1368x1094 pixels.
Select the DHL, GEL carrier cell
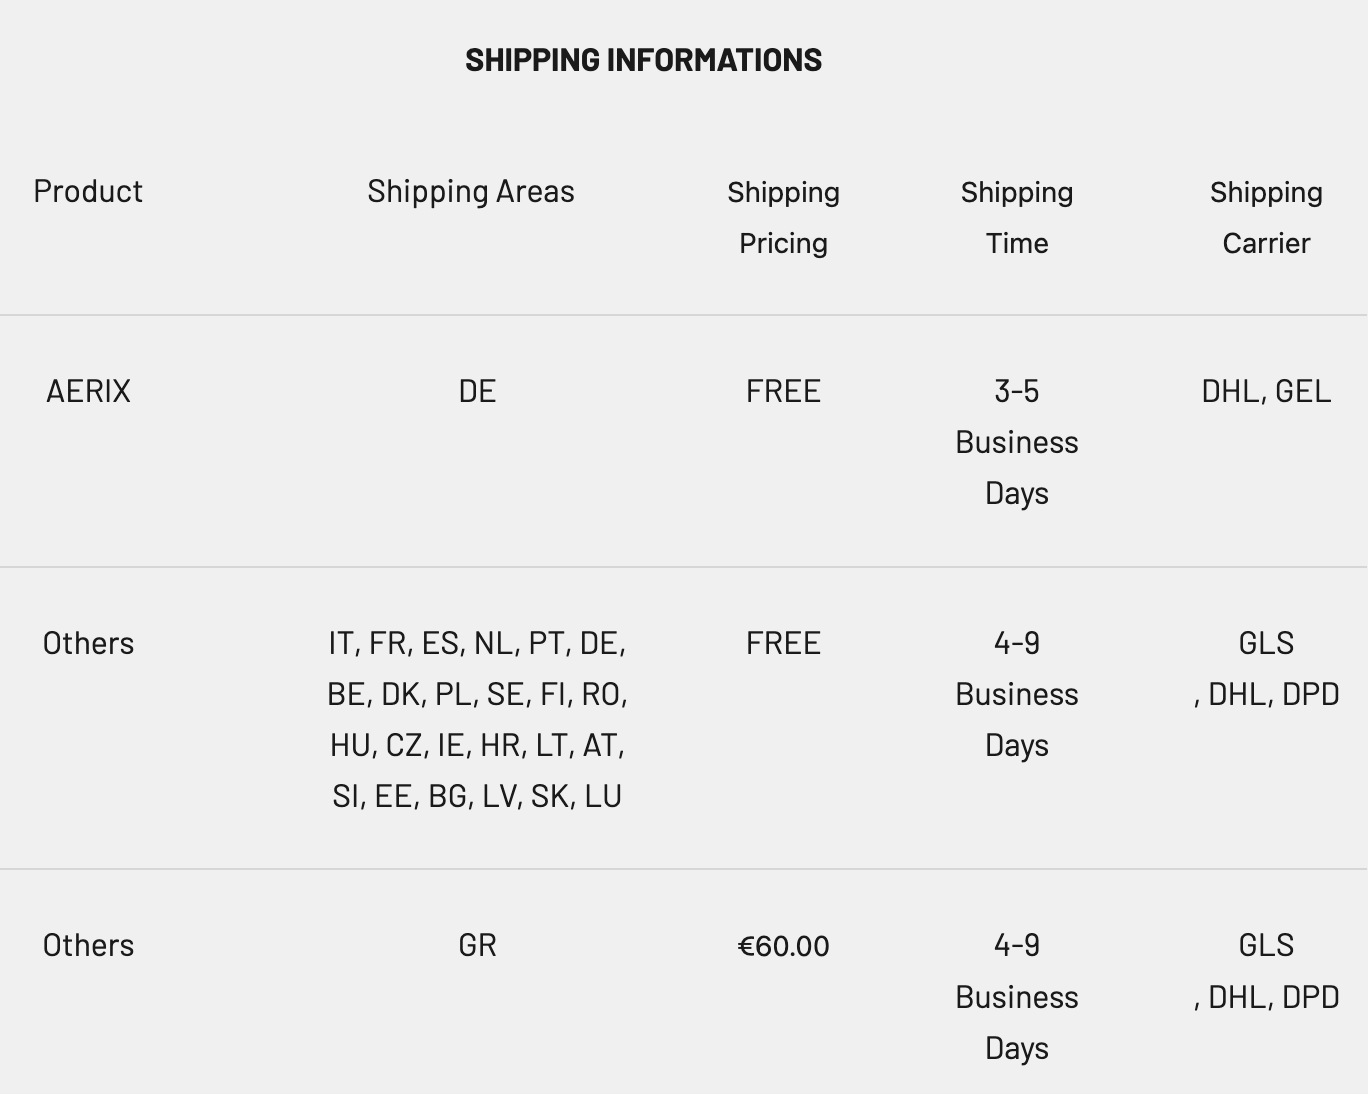tap(1266, 391)
